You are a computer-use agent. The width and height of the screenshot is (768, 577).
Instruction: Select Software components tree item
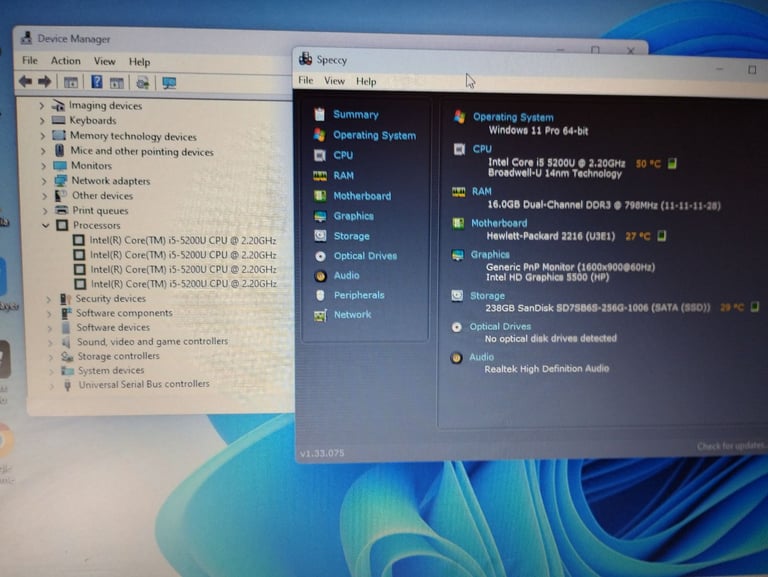tap(124, 313)
